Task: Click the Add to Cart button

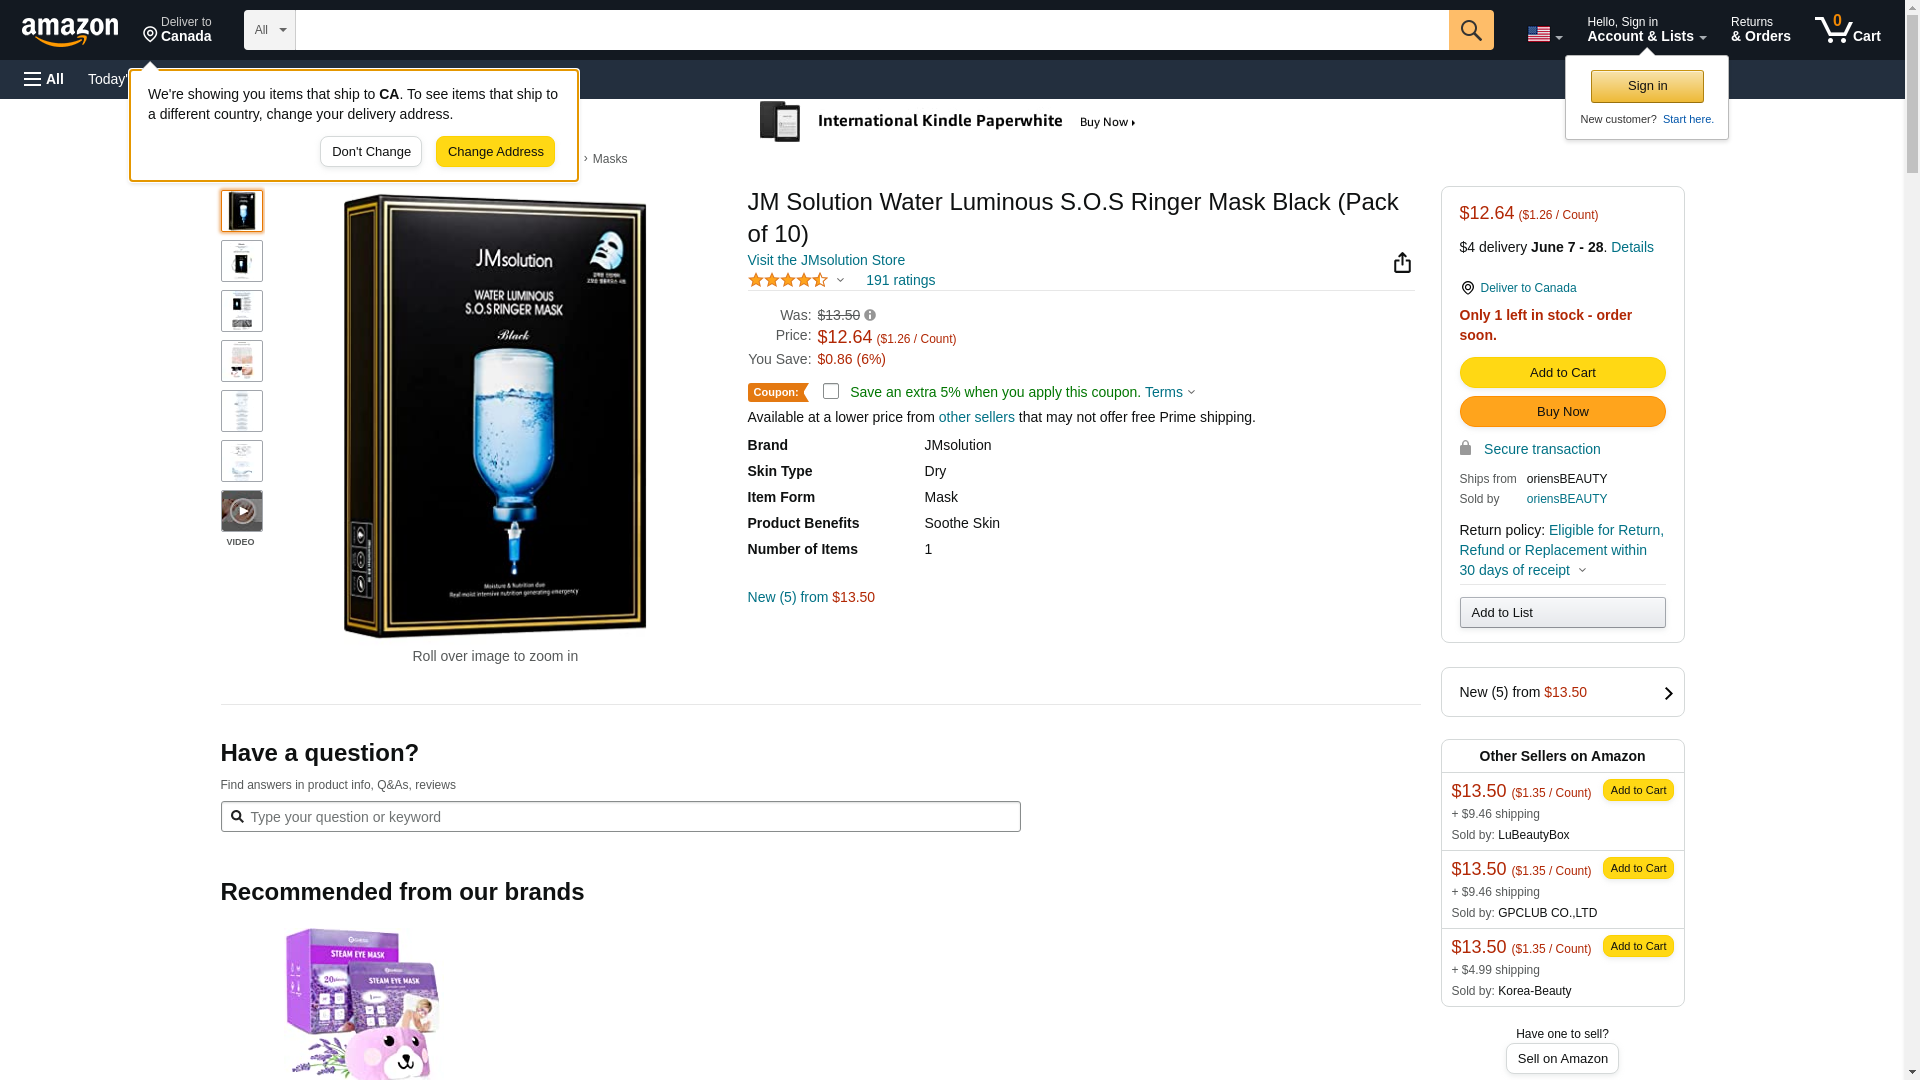Action: [x=1562, y=372]
